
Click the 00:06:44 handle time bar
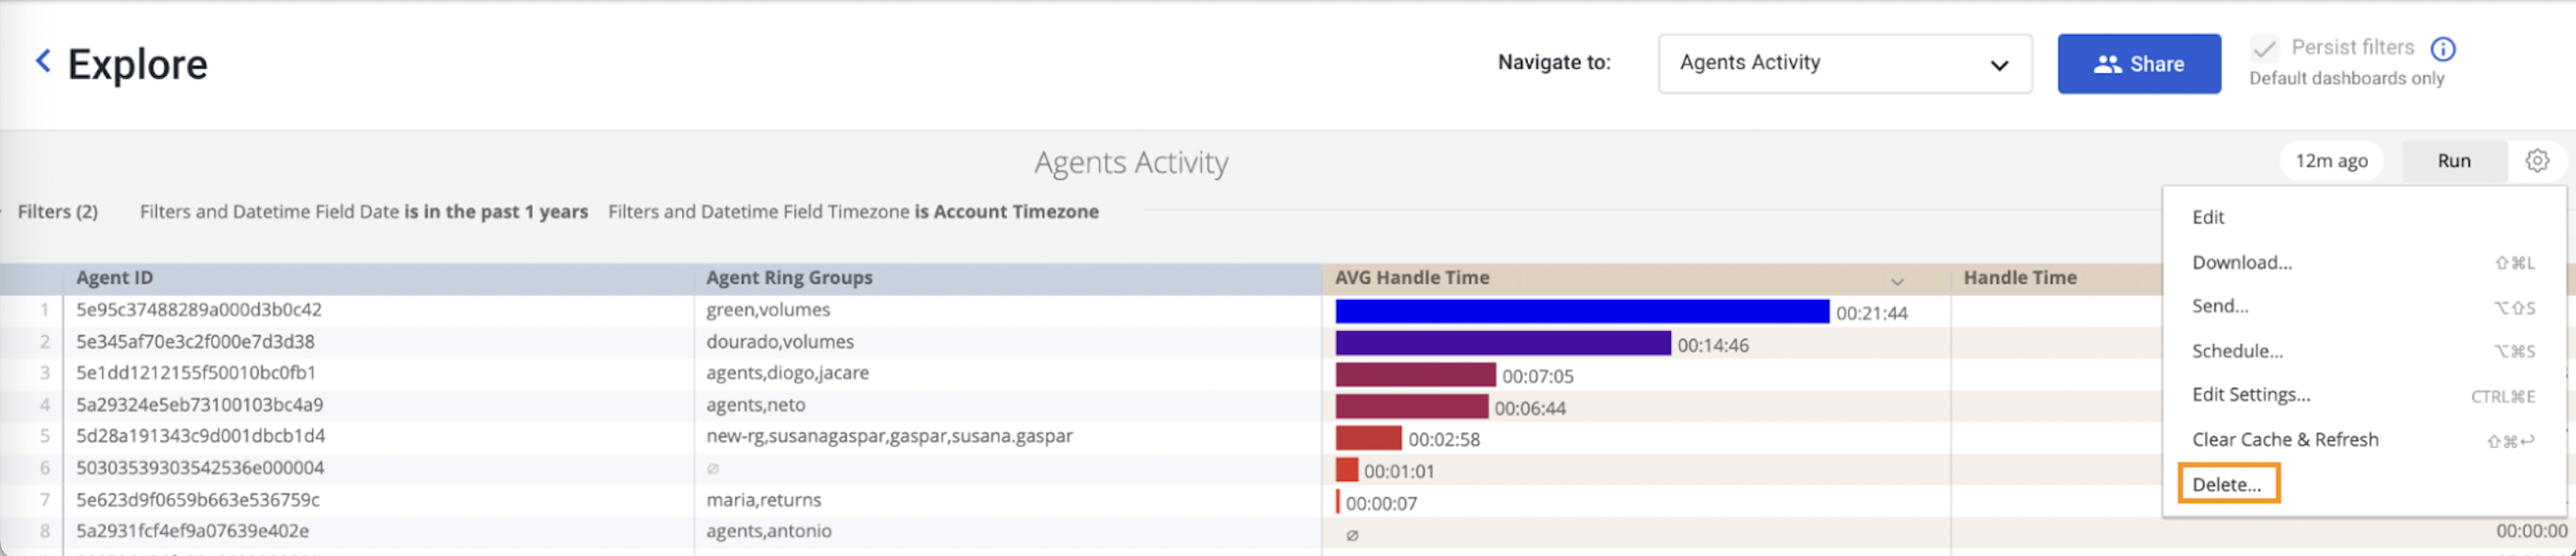point(1412,407)
